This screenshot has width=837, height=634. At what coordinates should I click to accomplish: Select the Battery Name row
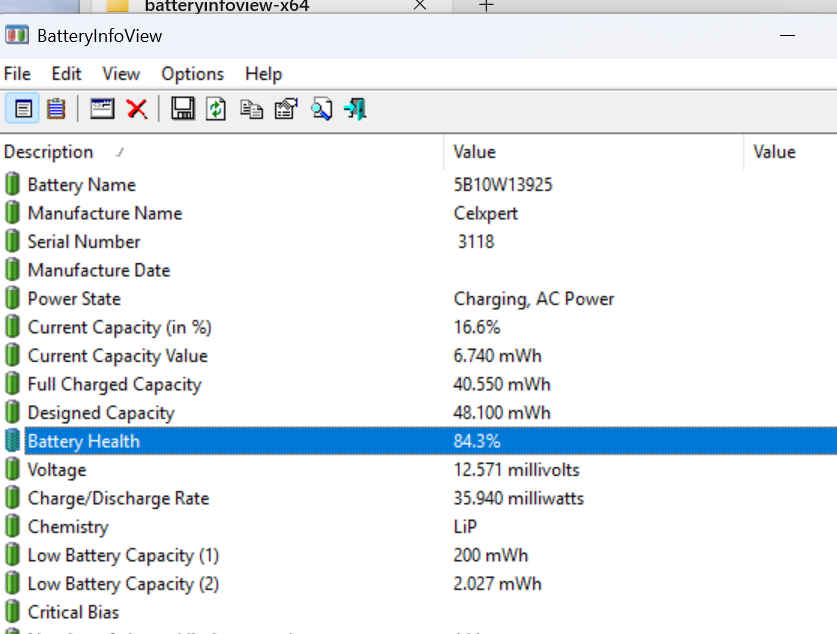418,184
